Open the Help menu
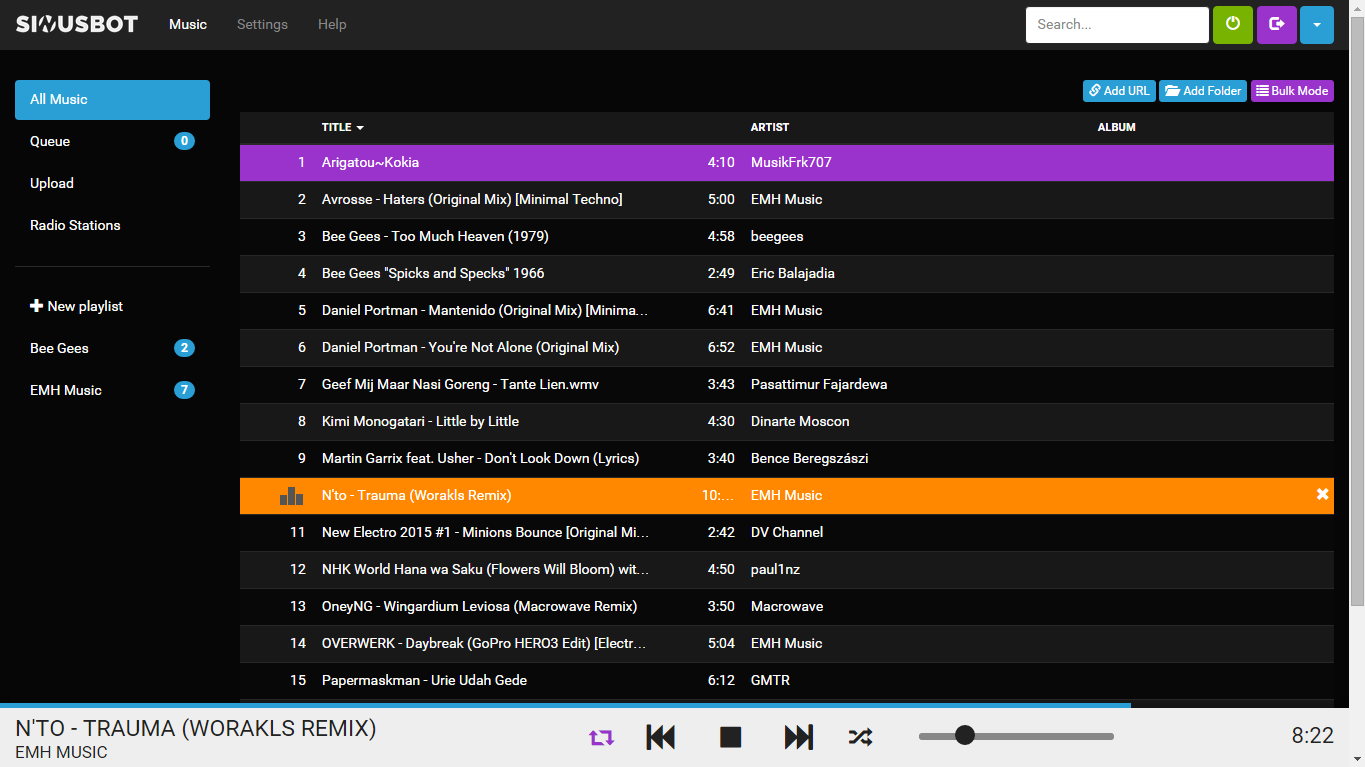Screen dimensions: 1365x767 coord(332,24)
